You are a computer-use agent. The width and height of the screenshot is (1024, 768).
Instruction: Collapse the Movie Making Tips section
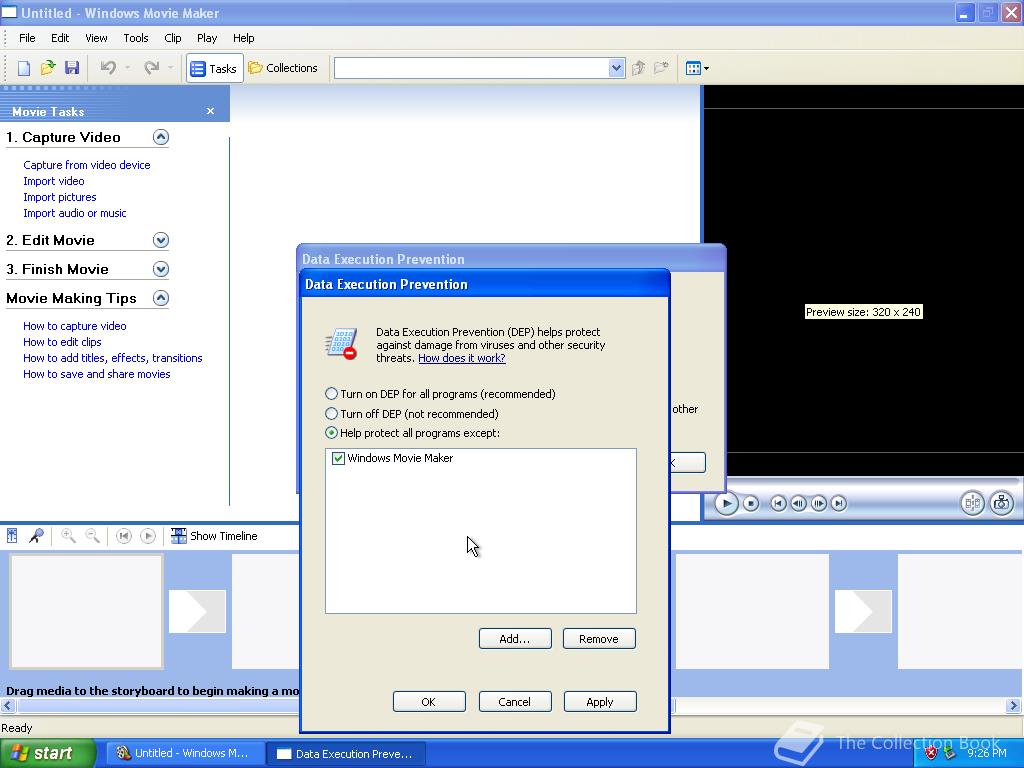(161, 298)
